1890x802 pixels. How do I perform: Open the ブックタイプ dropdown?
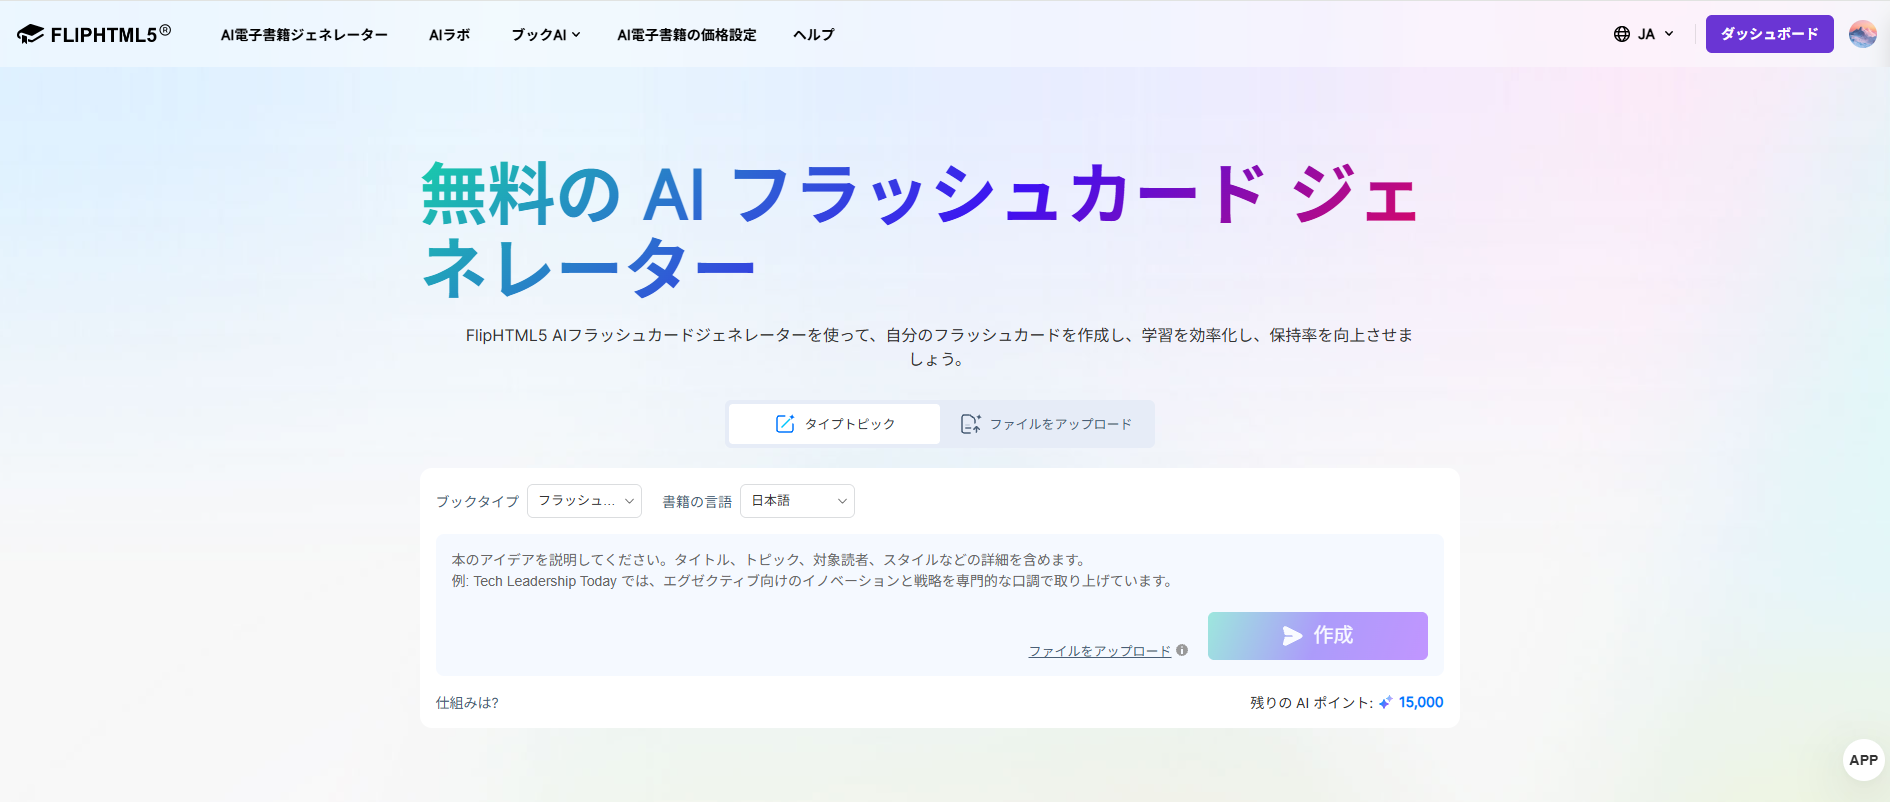click(x=584, y=501)
